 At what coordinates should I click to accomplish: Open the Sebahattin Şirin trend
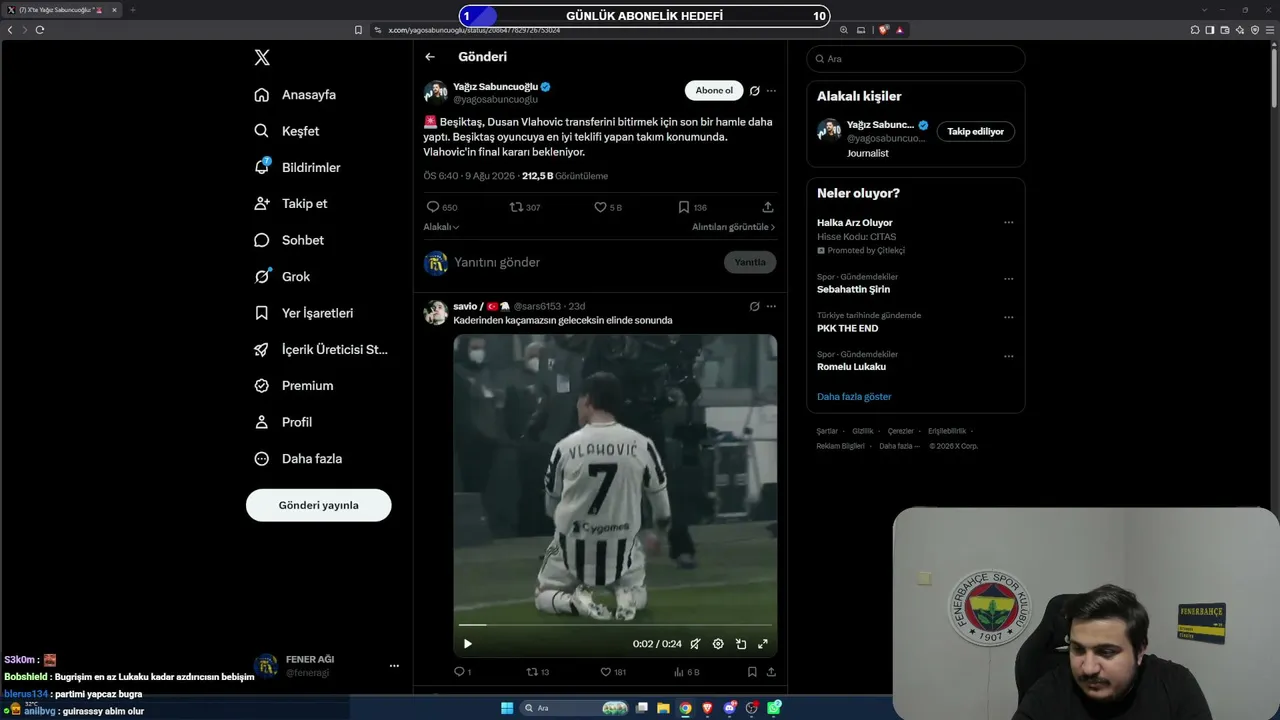tap(853, 289)
